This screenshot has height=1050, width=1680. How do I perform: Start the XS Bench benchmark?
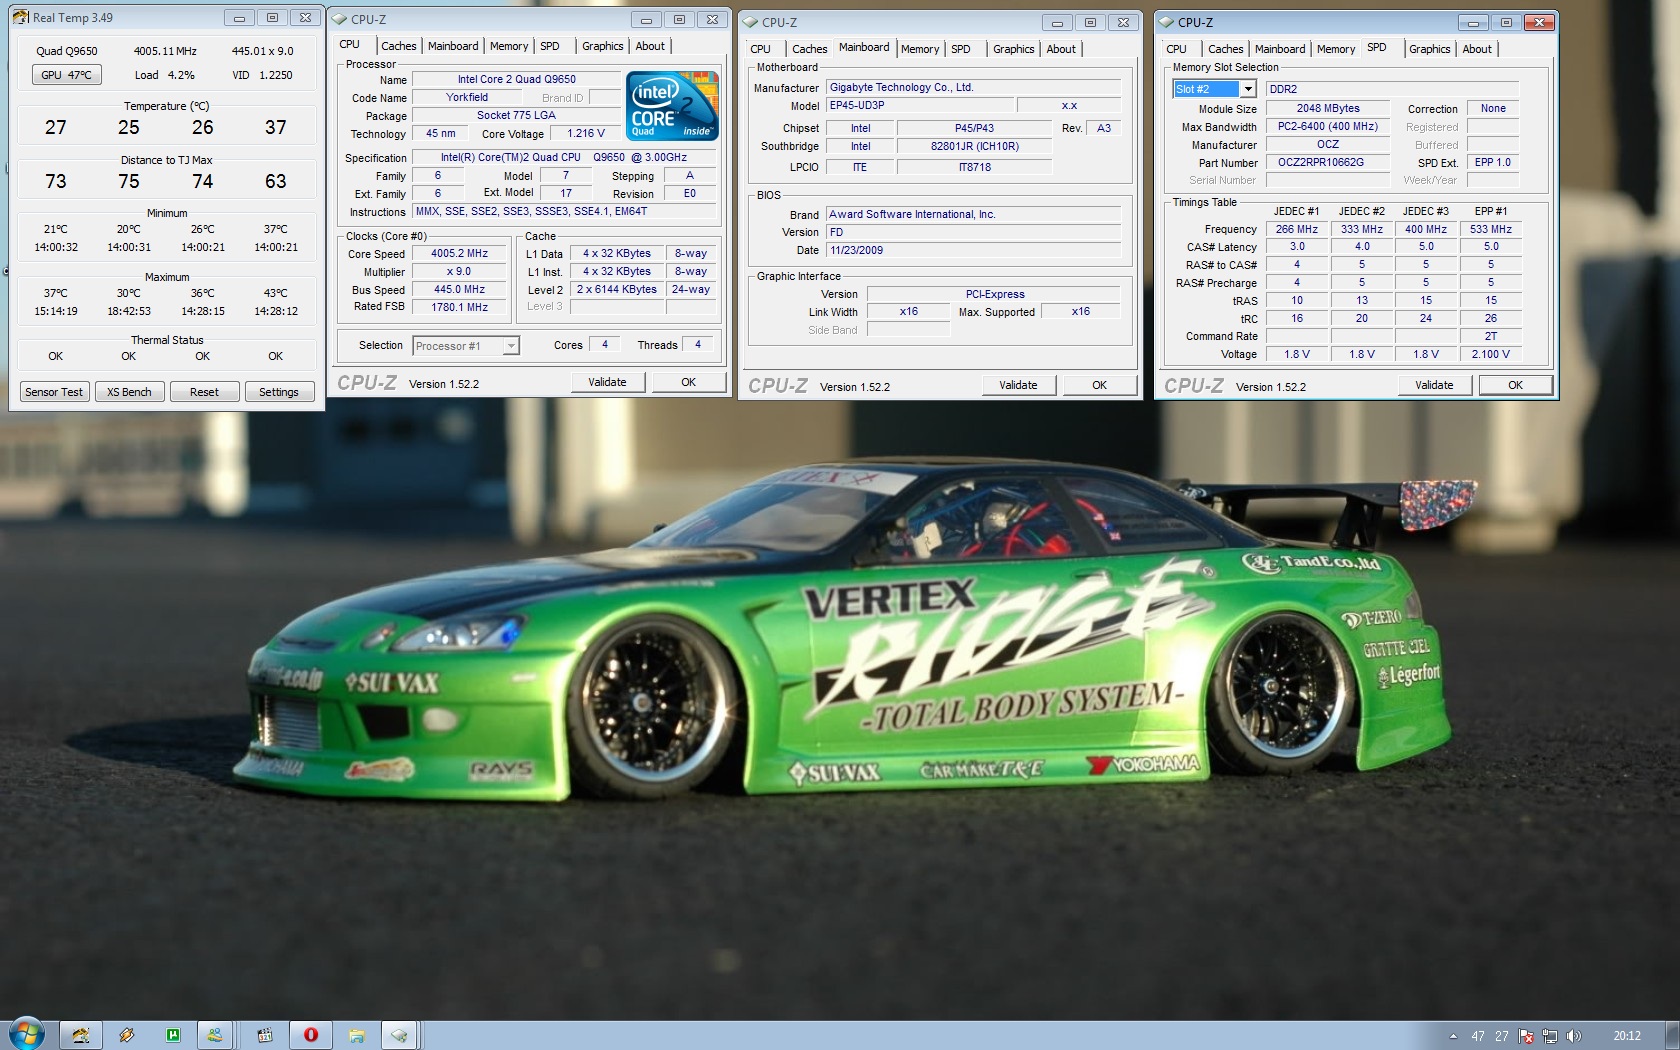coord(129,392)
